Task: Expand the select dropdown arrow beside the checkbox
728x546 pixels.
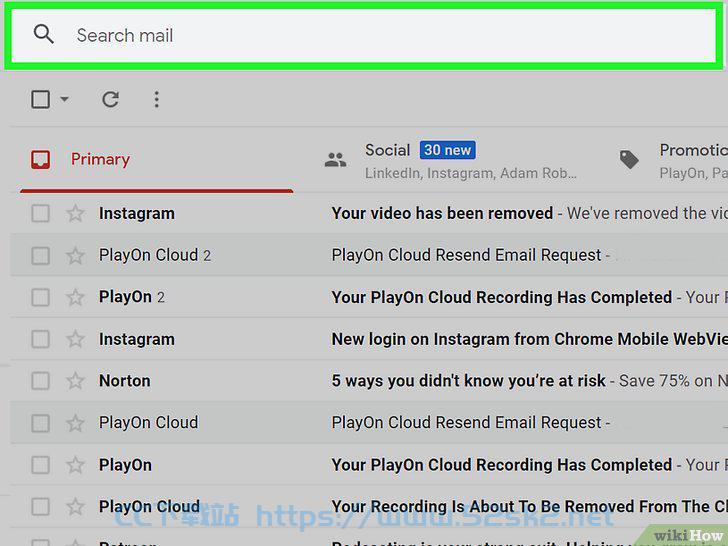Action: 65,99
